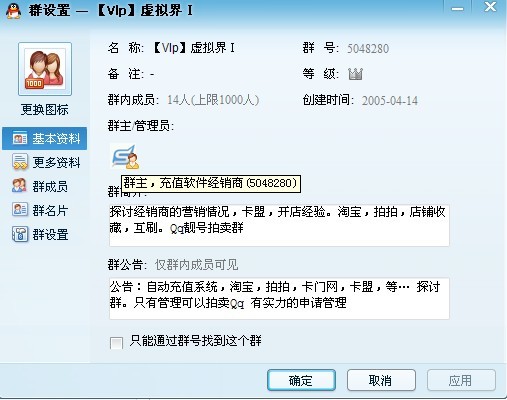Click the 群设置 settings icon

20,234
